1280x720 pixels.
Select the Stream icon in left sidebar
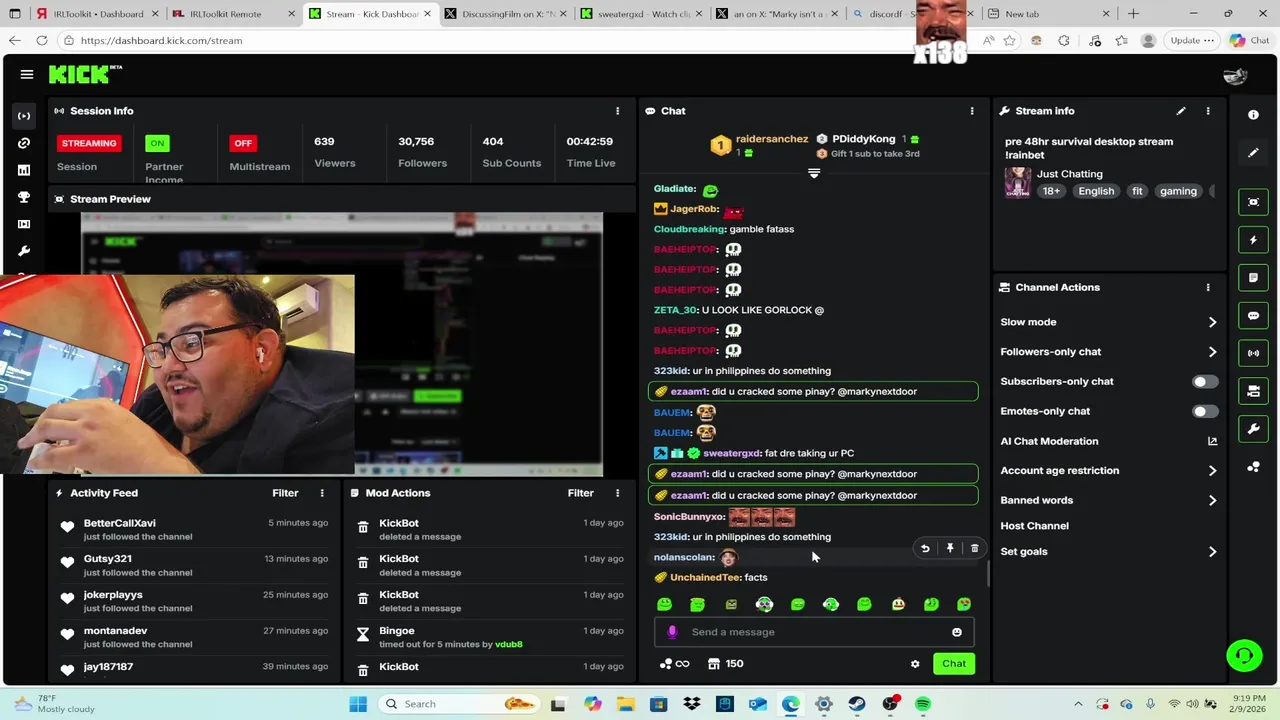[x=24, y=116]
